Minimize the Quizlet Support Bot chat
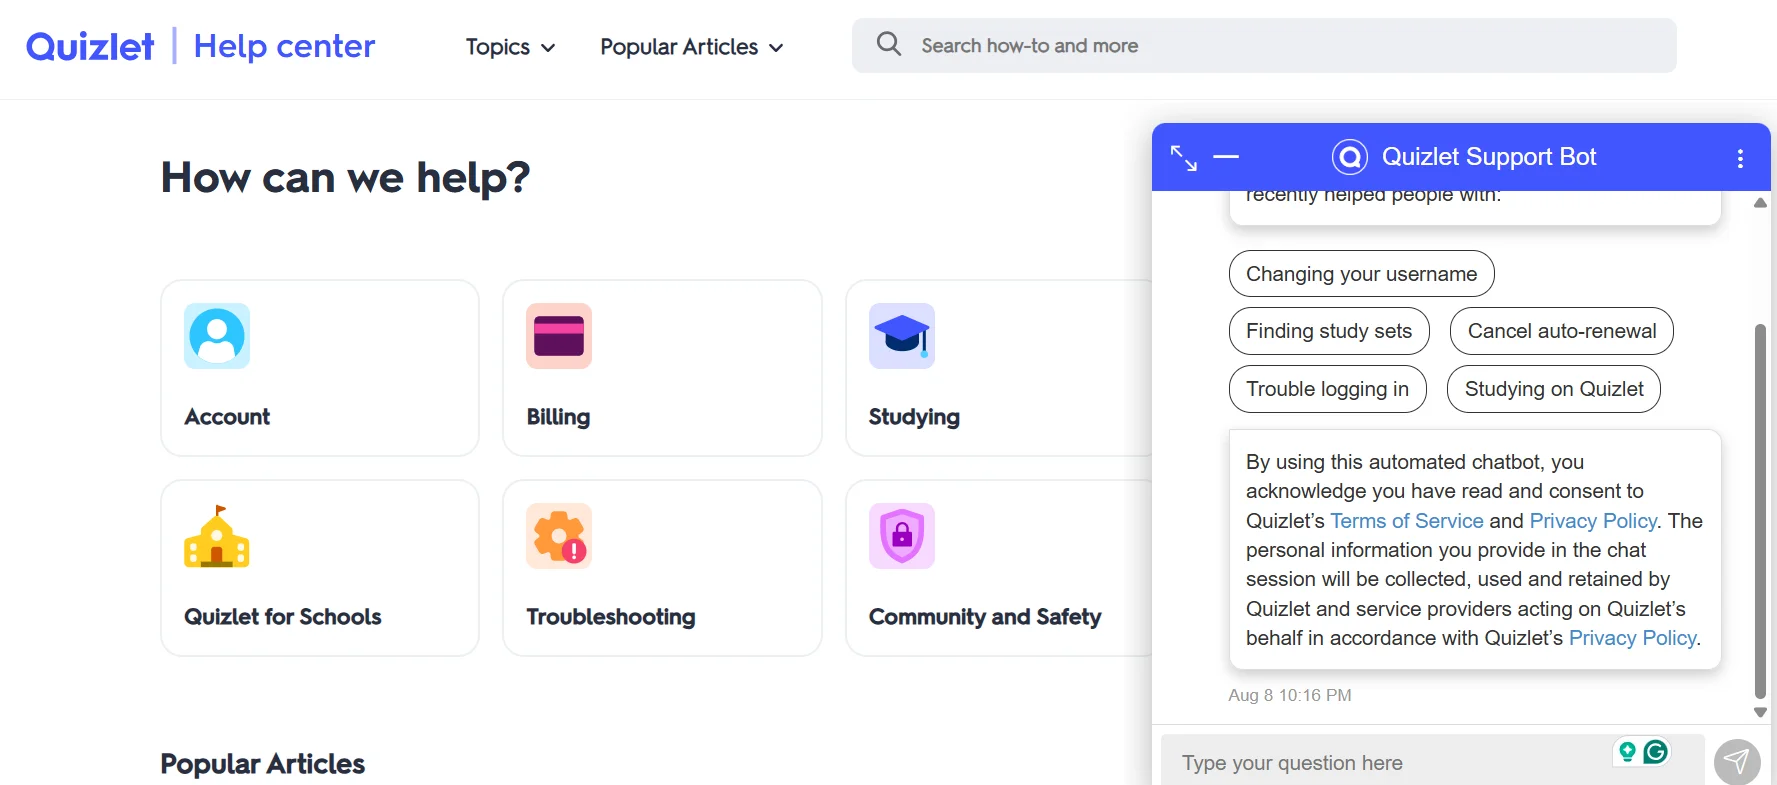This screenshot has width=1777, height=785. 1226,157
